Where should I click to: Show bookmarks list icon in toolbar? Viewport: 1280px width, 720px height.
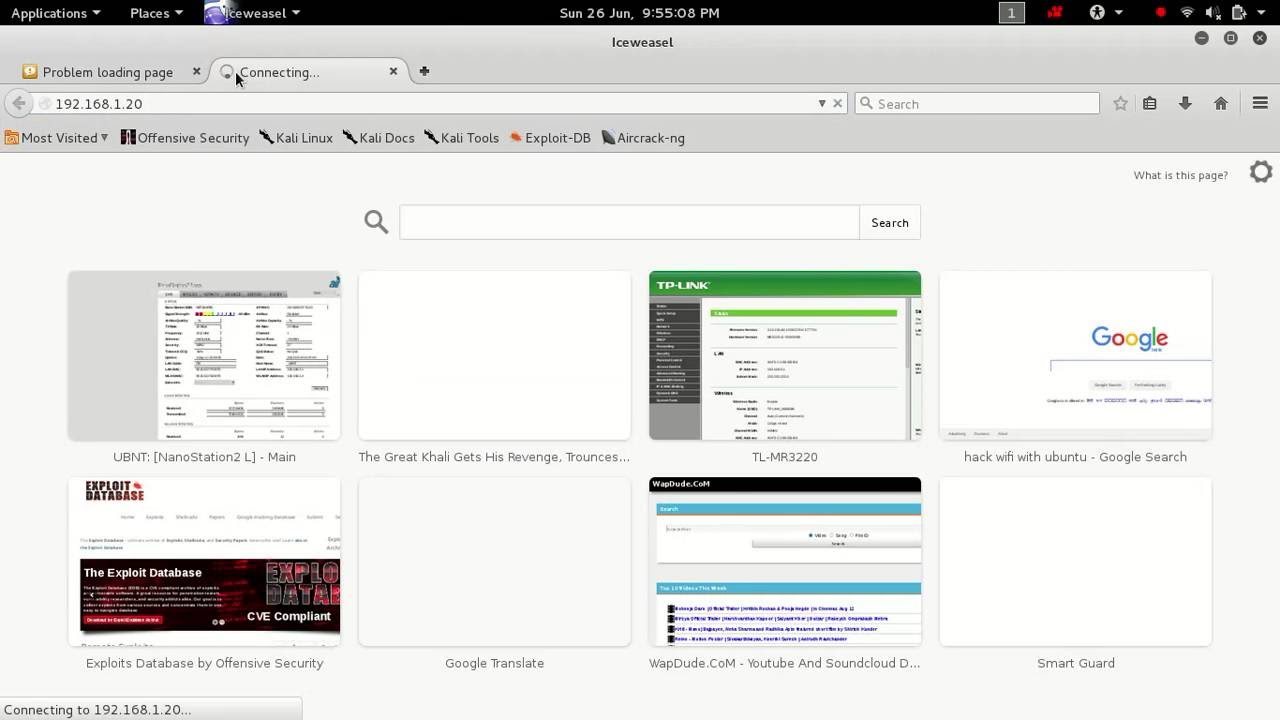1150,103
